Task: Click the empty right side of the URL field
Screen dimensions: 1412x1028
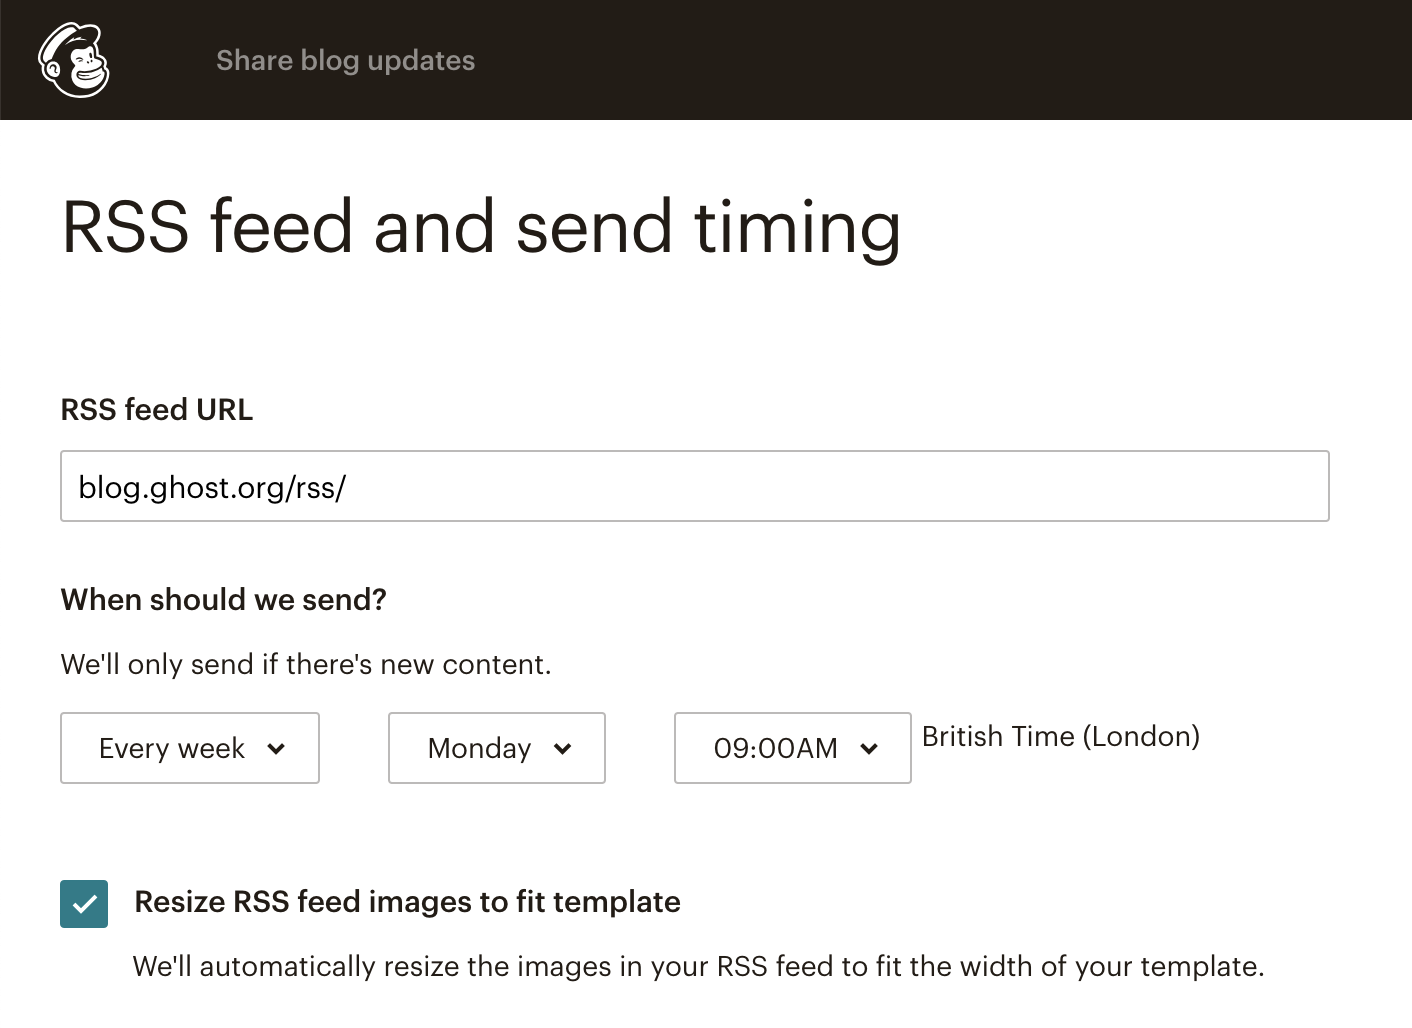Action: click(1100, 486)
